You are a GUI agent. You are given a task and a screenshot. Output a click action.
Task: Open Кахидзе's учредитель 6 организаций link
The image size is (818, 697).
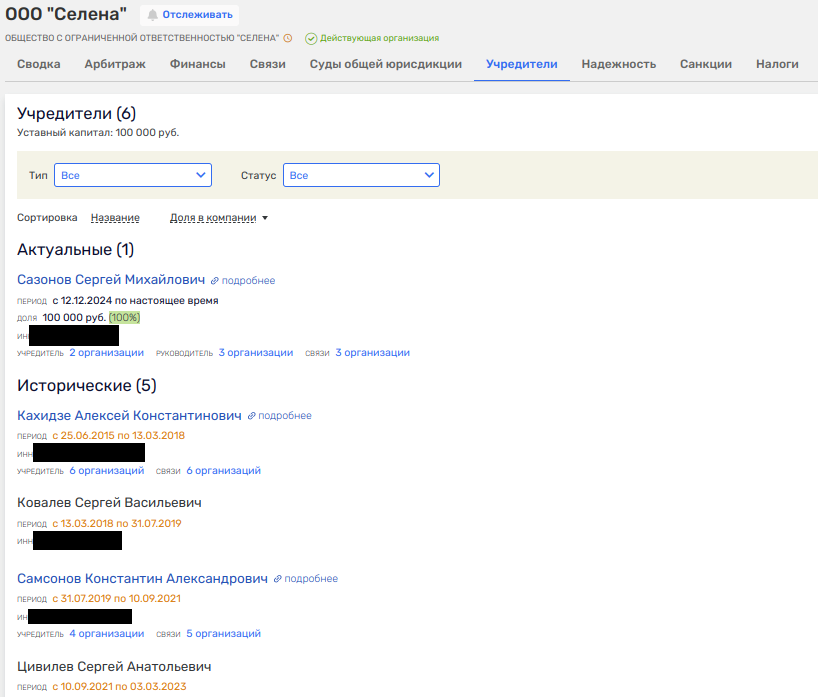pyautogui.click(x=107, y=471)
